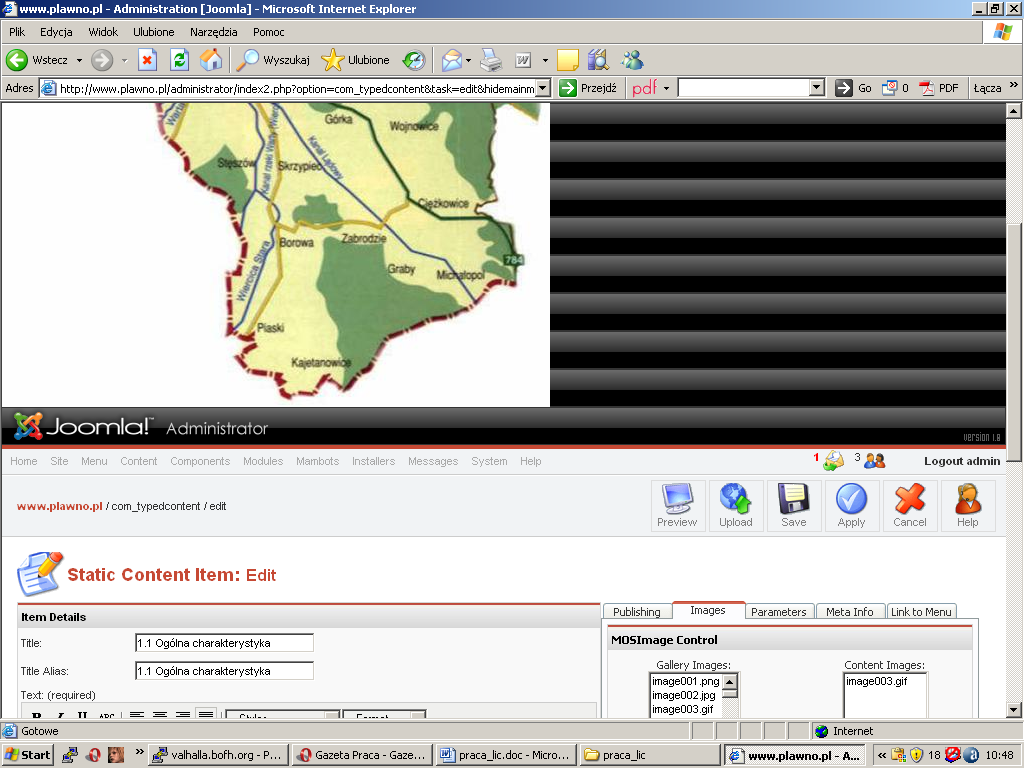
Task: Go to browser Home page icon
Action: click(211, 60)
